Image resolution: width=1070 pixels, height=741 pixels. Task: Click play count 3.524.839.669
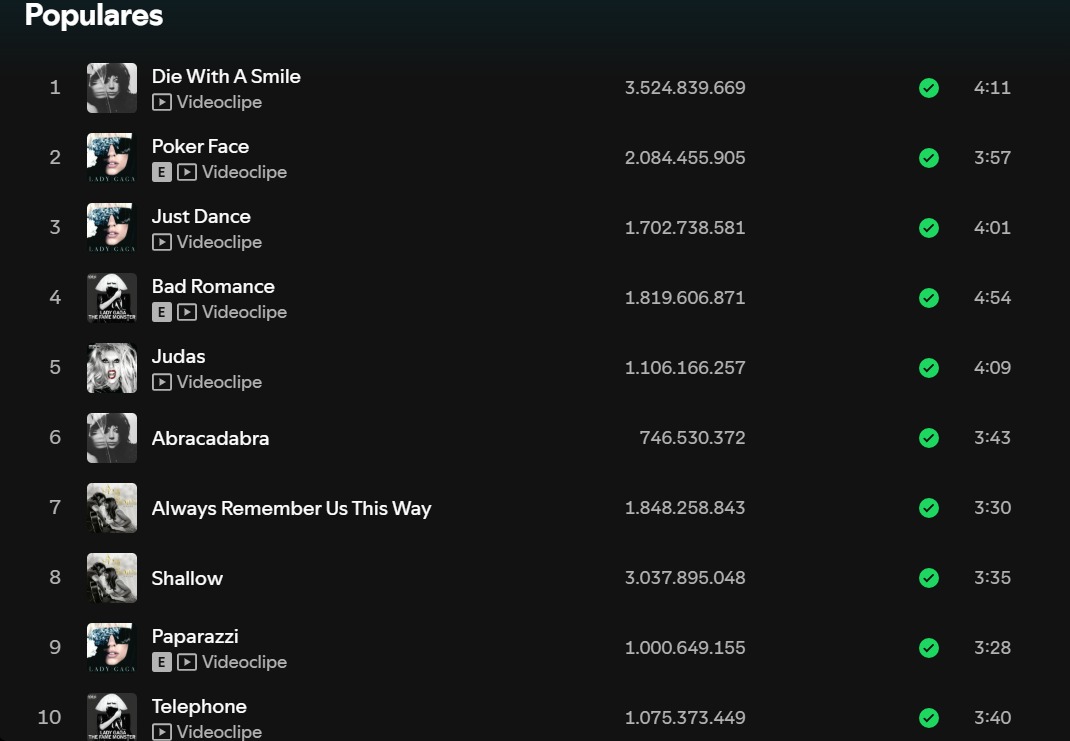click(x=685, y=88)
